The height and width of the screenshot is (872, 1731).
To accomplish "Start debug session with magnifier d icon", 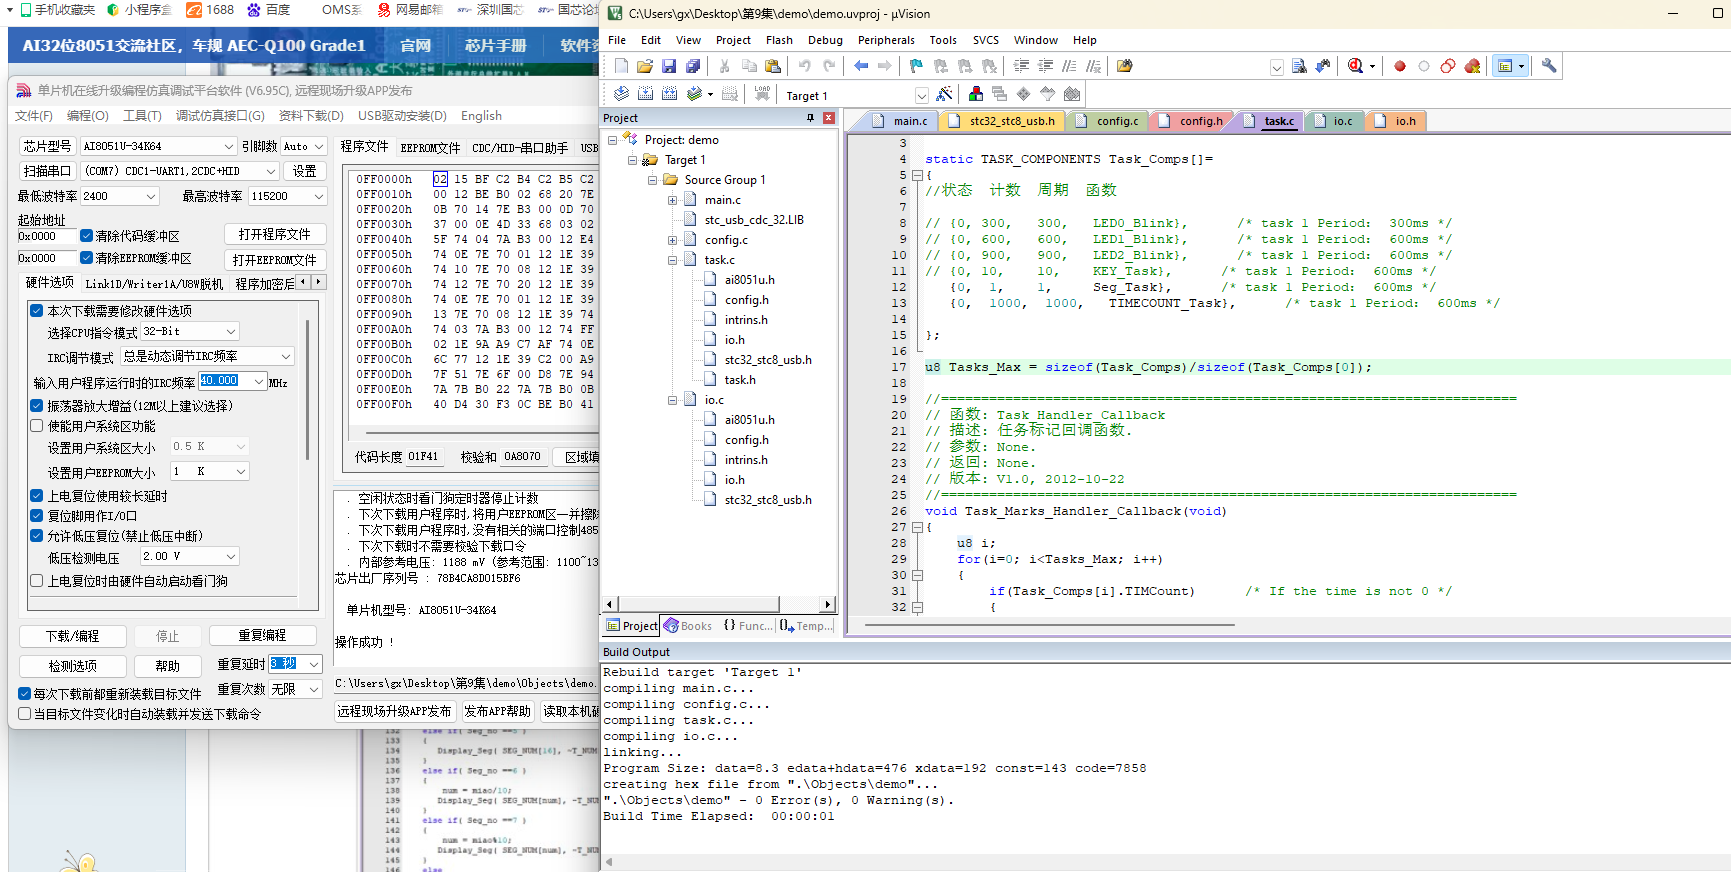I will tap(1355, 66).
